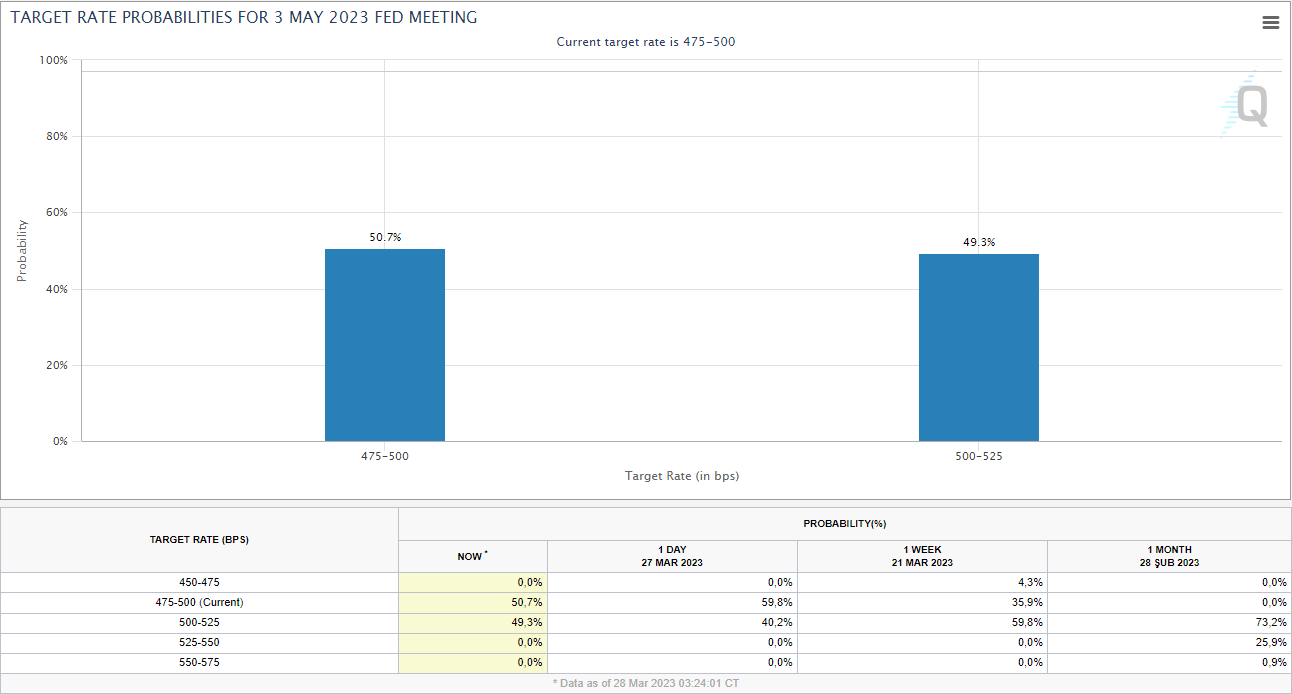Select the 1 MONTH column header

tap(1169, 556)
